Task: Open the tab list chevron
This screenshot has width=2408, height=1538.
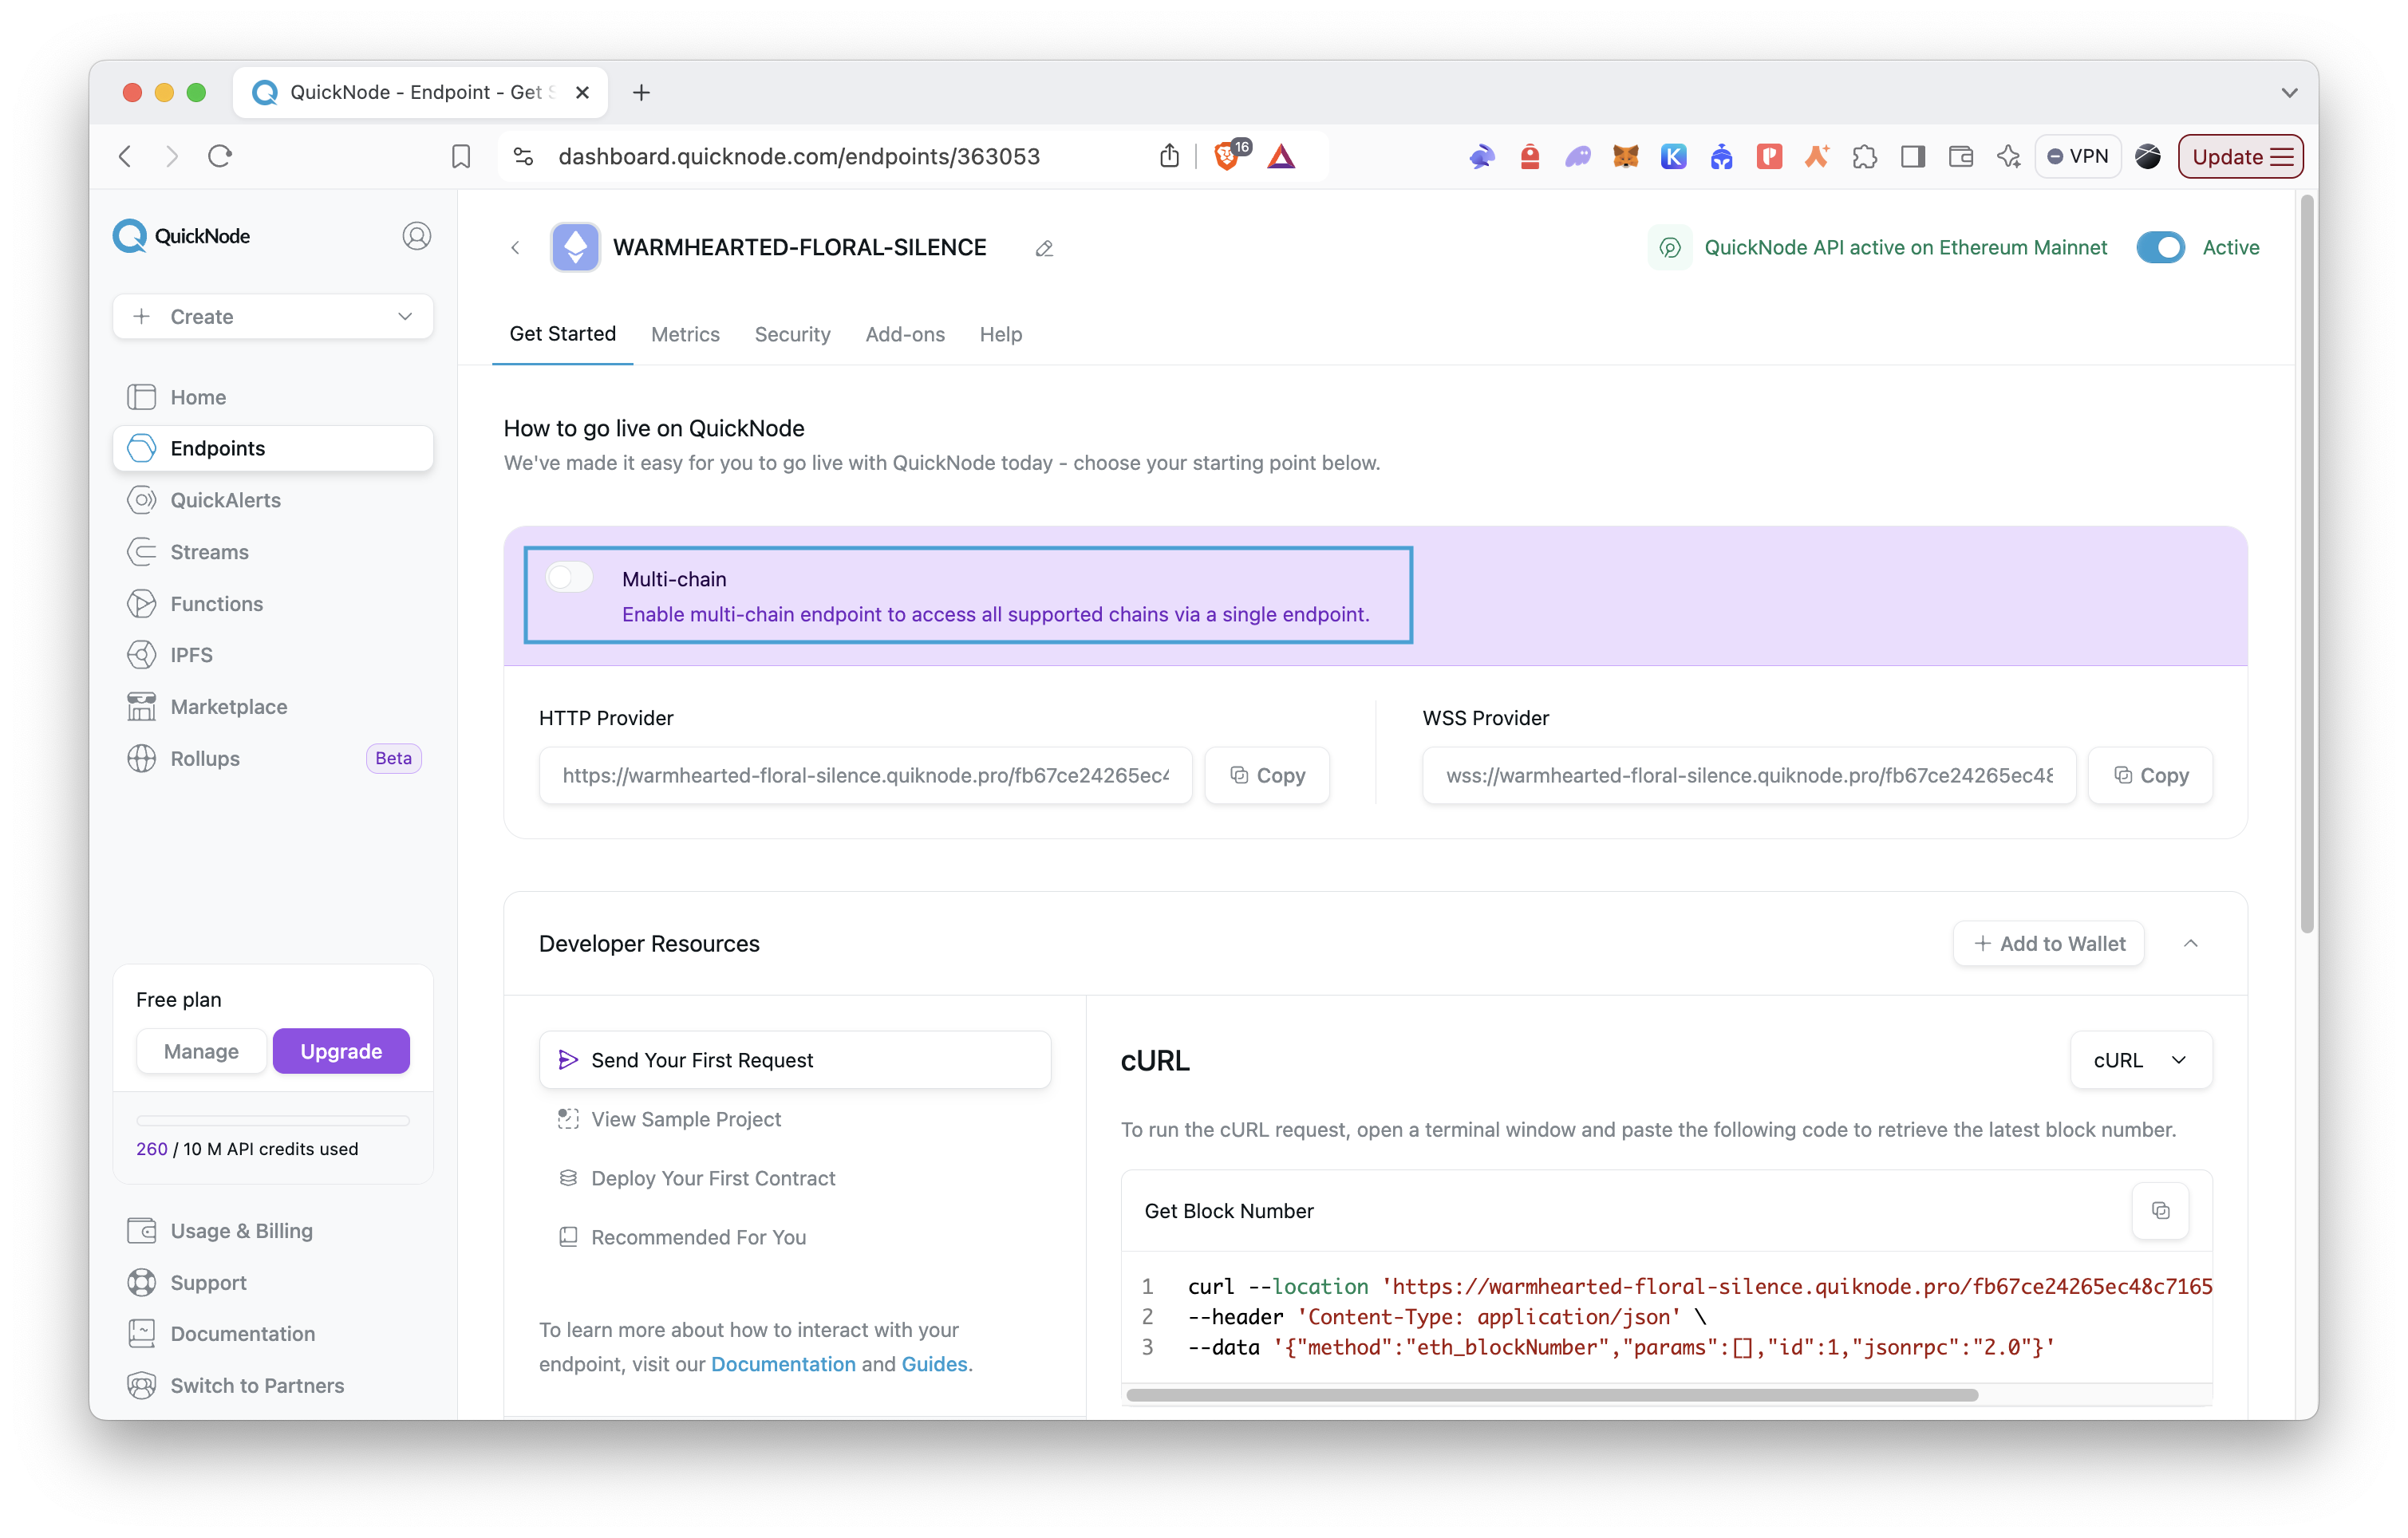Action: (2288, 92)
